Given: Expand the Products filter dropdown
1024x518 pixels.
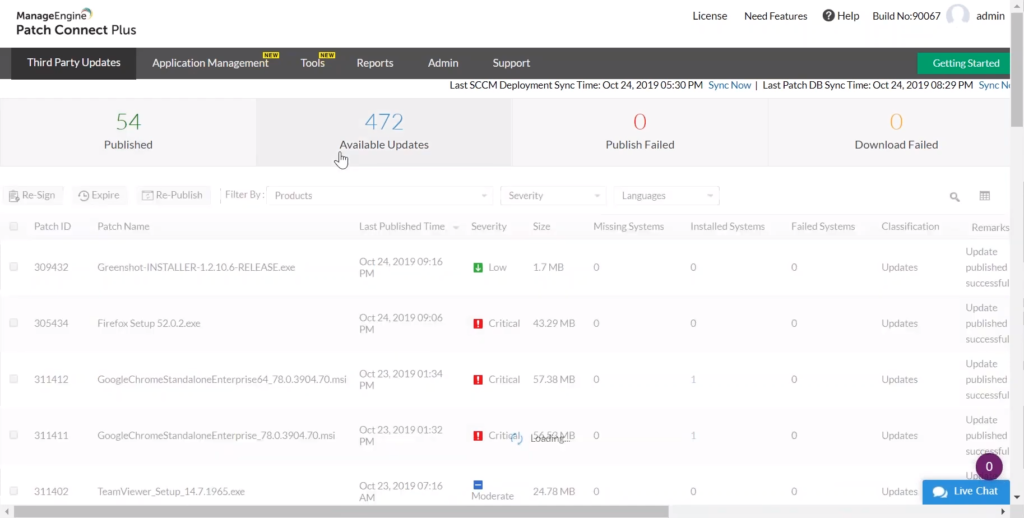Looking at the screenshot, I should (381, 196).
